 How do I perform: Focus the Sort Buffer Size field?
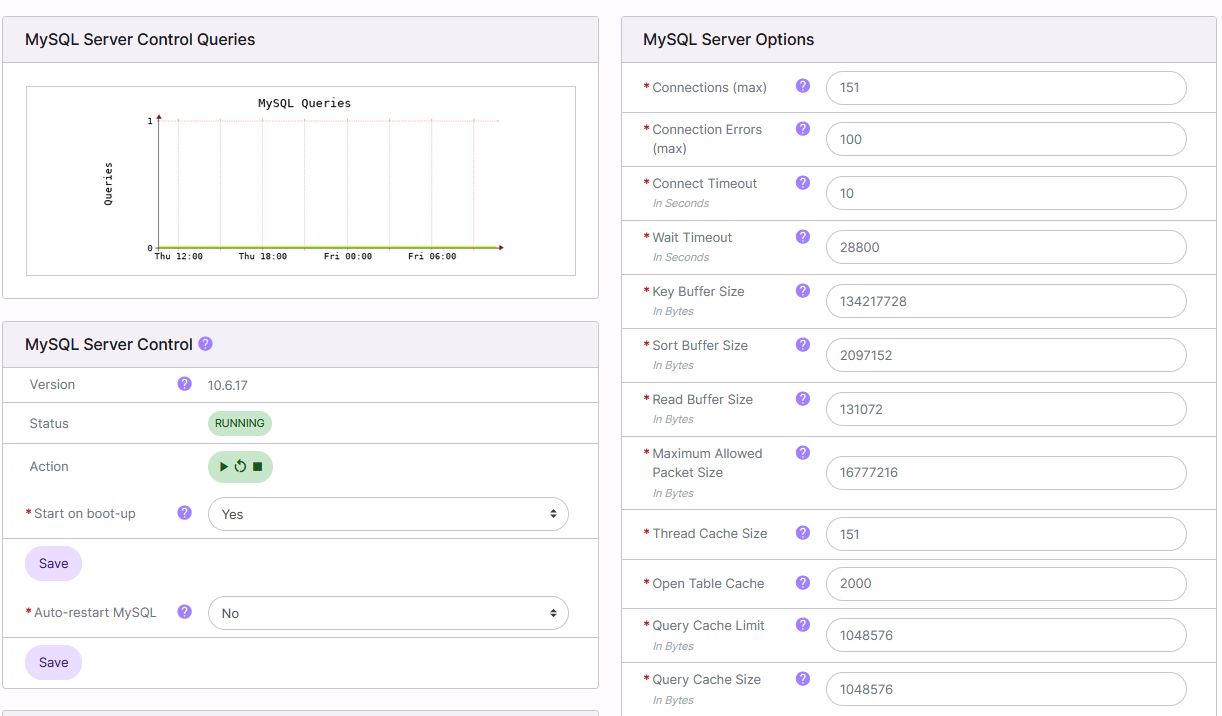(x=1006, y=355)
